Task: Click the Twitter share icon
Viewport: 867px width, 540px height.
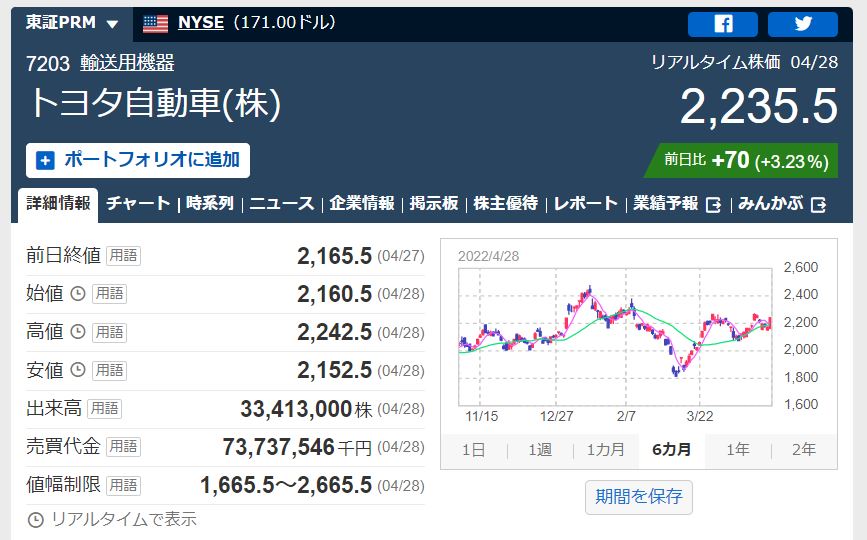Action: [803, 24]
